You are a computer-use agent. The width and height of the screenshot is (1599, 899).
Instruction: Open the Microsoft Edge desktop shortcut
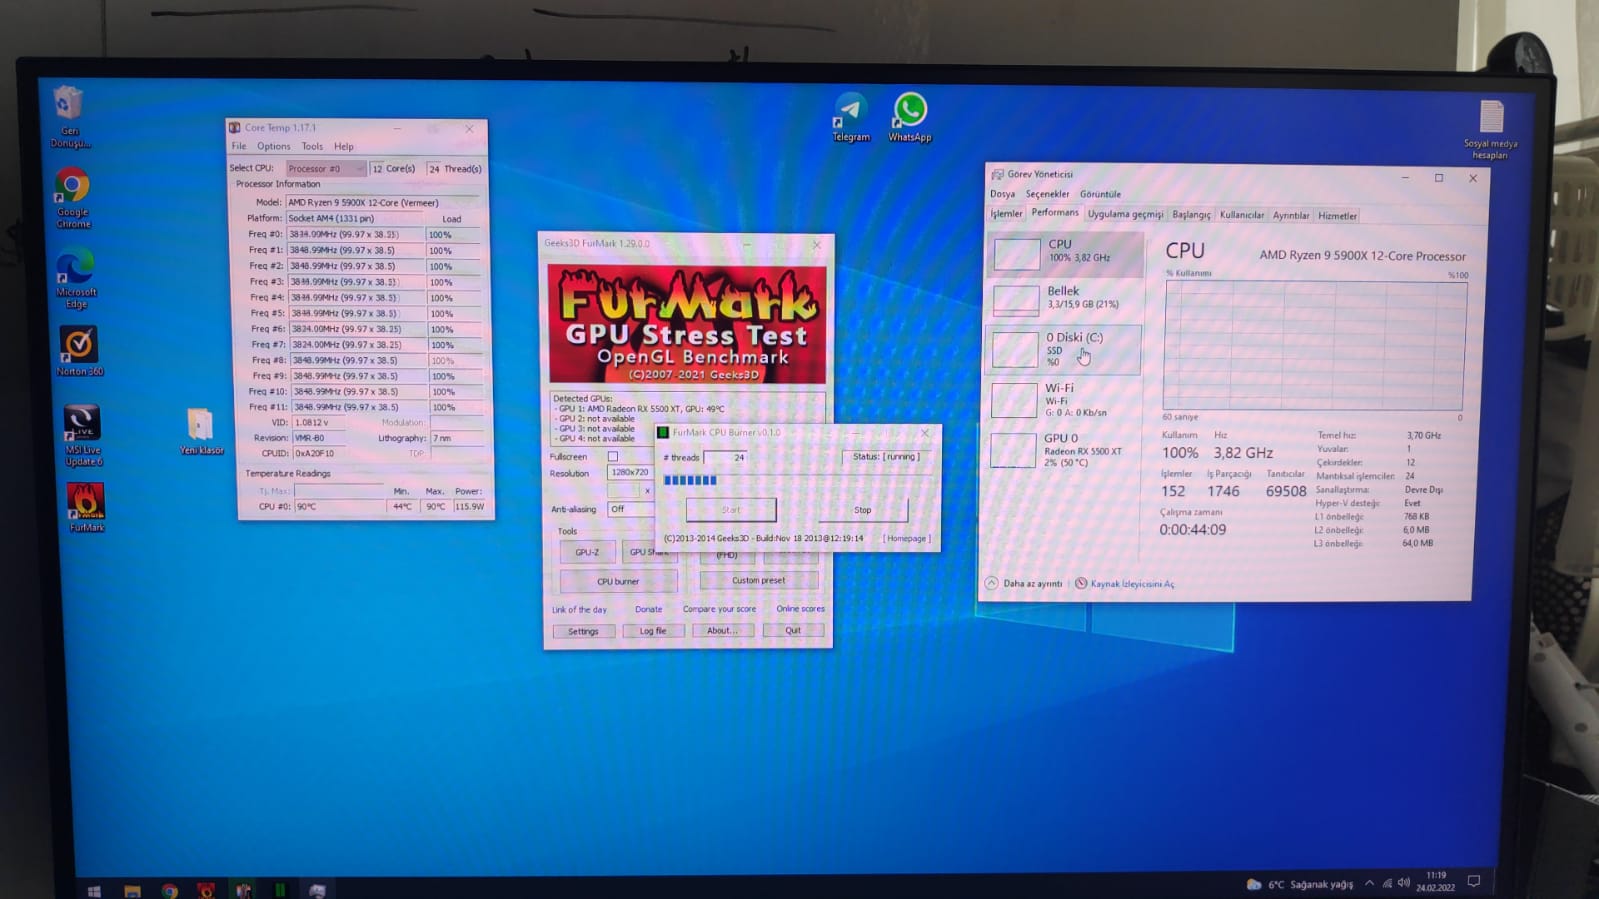click(x=75, y=279)
